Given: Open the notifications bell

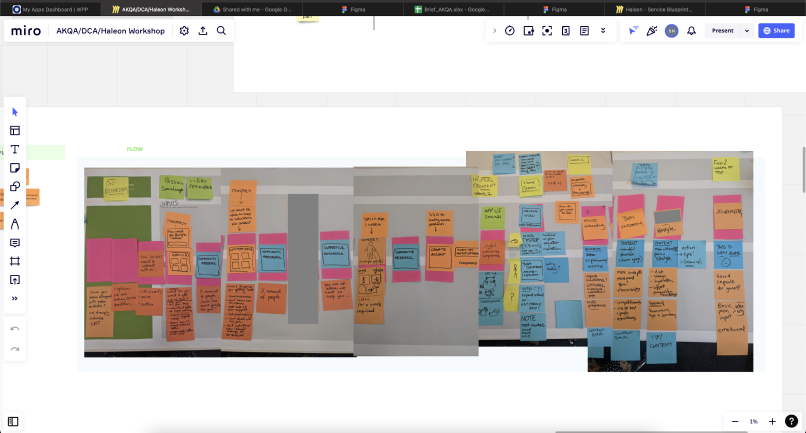Looking at the screenshot, I should (x=691, y=31).
